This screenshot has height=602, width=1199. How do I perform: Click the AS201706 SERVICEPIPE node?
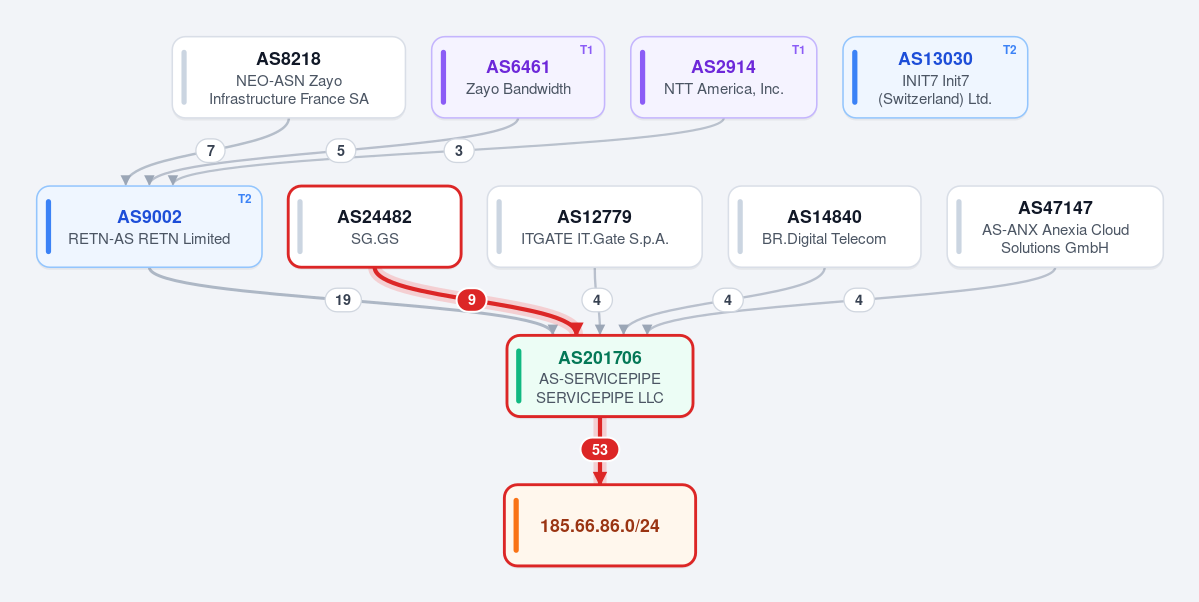pyautogui.click(x=600, y=376)
